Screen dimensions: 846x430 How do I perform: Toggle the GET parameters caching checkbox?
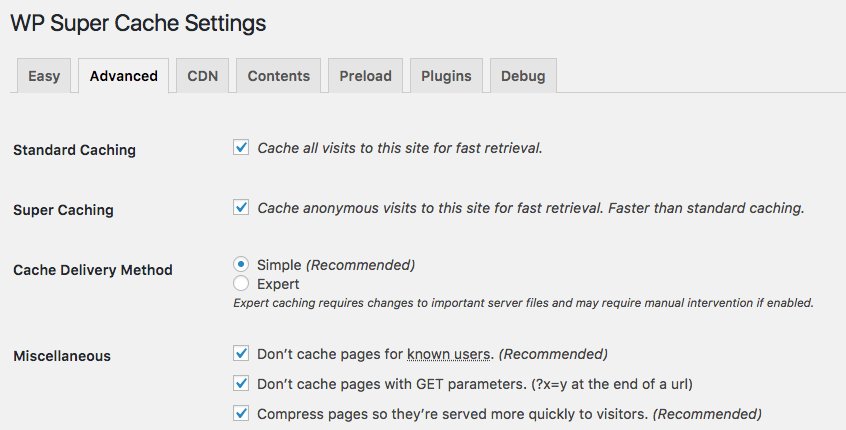[241, 383]
